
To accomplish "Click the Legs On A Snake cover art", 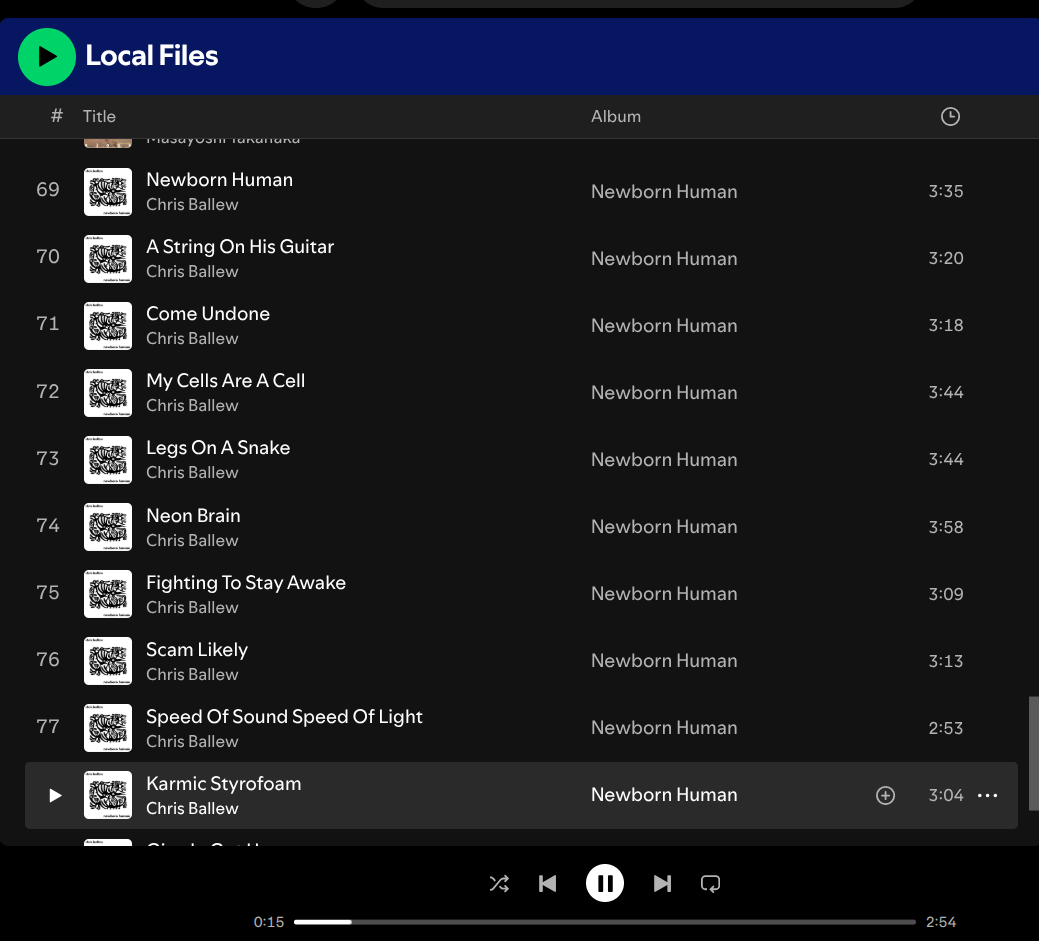I will (108, 459).
